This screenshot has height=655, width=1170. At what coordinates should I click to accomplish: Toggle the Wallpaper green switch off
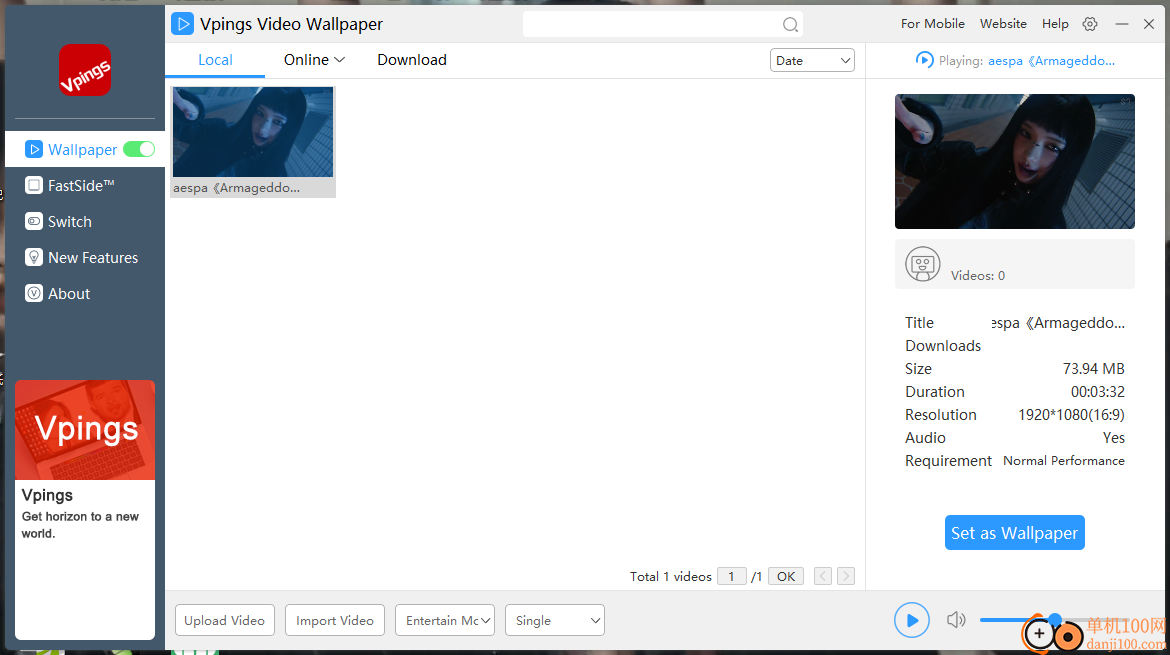[x=139, y=149]
